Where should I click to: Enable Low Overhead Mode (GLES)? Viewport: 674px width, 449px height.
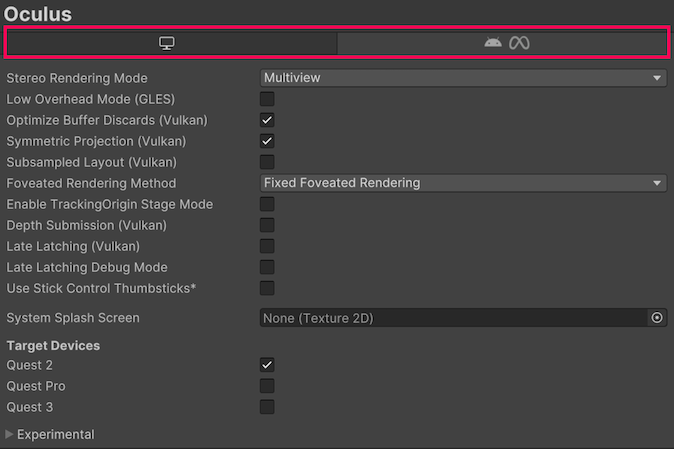(267, 99)
